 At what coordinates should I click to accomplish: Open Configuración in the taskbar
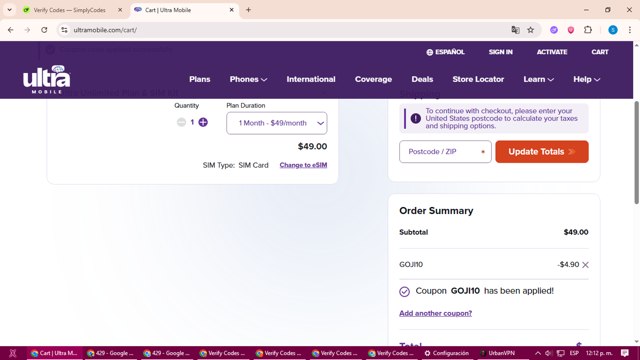(x=447, y=353)
